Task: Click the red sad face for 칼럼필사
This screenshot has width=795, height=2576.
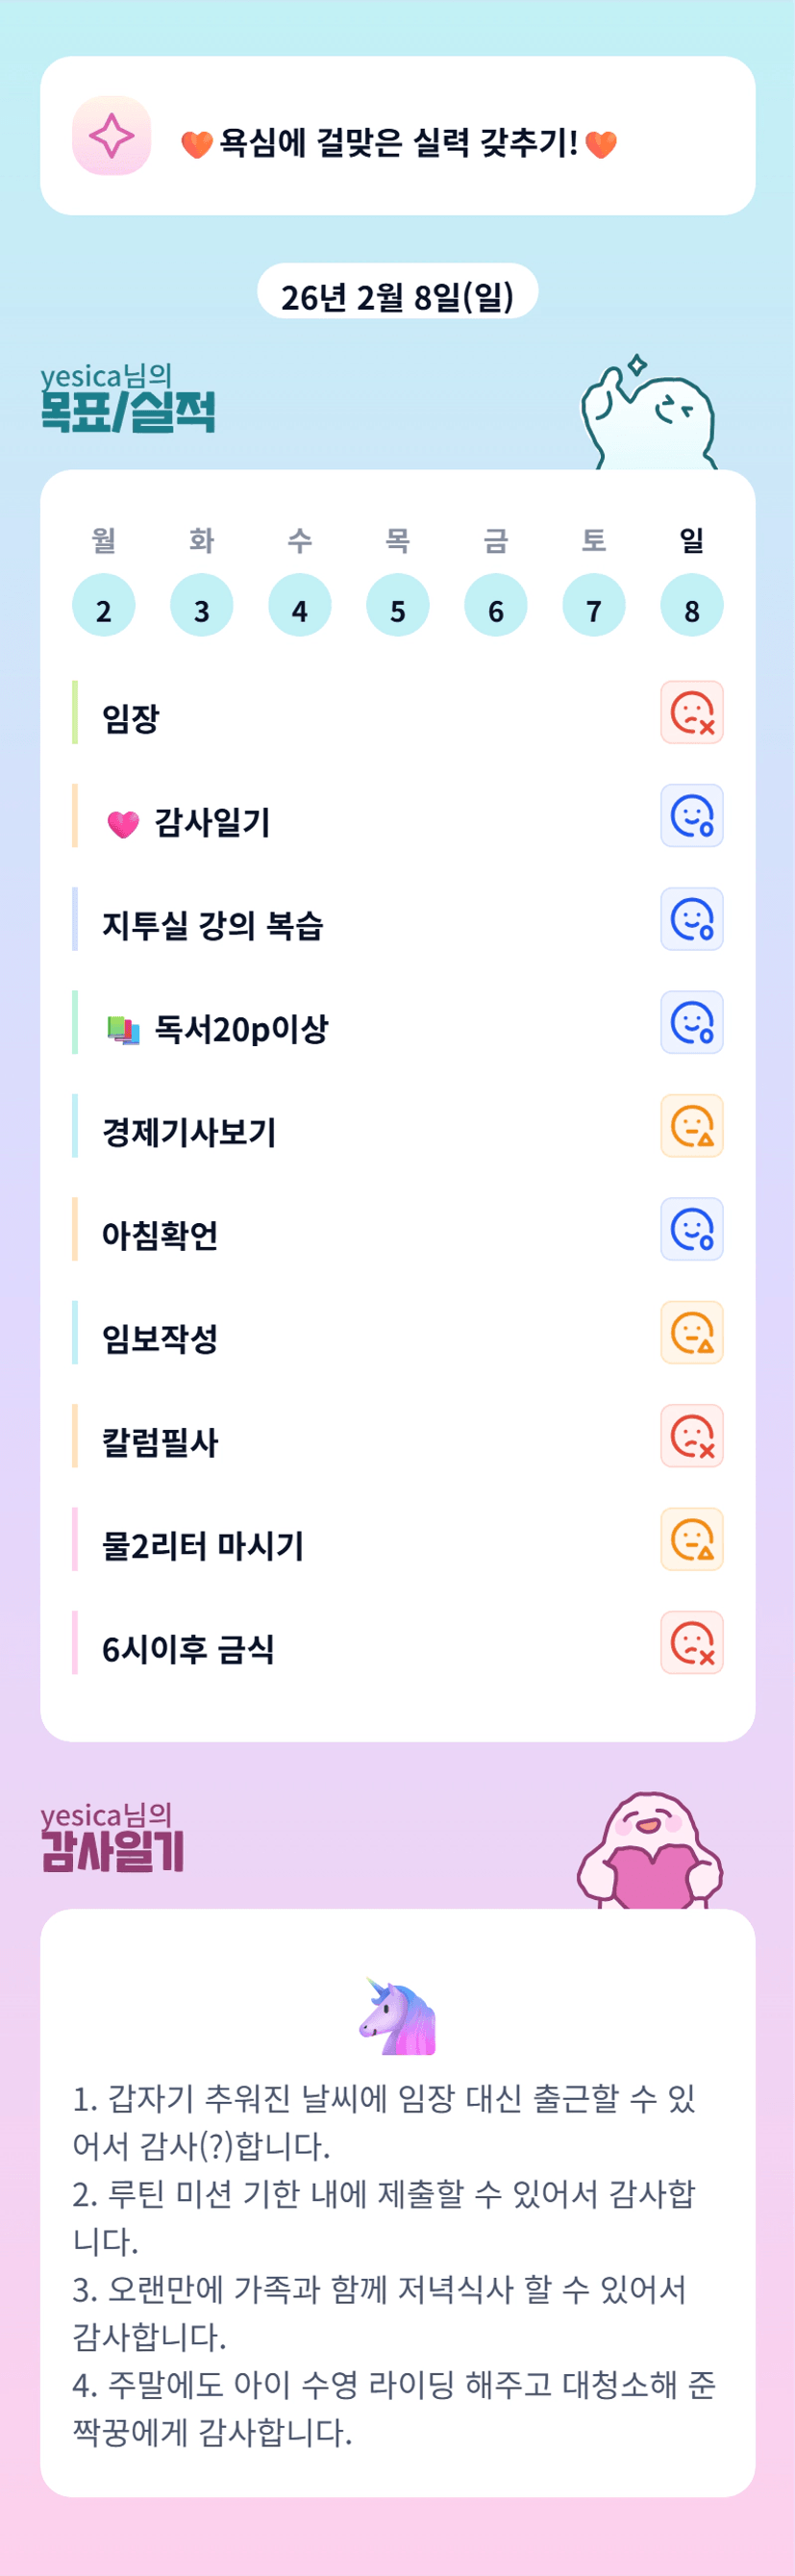Action: pos(691,1436)
